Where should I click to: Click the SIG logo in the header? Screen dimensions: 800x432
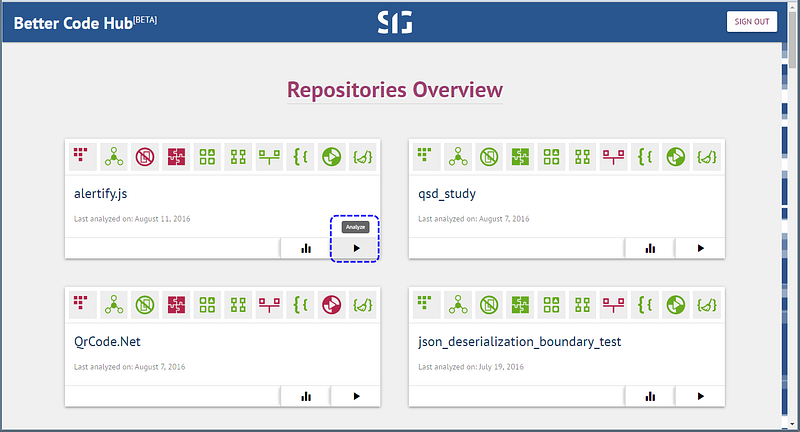(395, 22)
